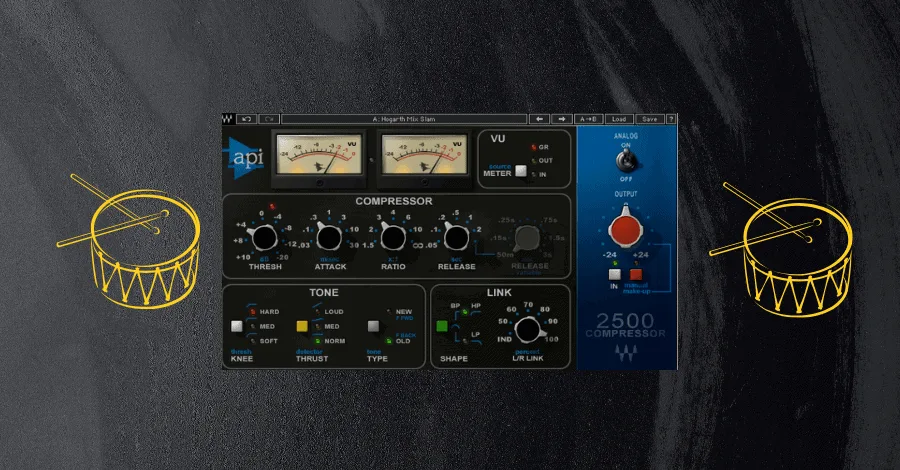Screen dimensions: 900x470
Task: Click the VU panel title
Action: click(x=498, y=138)
